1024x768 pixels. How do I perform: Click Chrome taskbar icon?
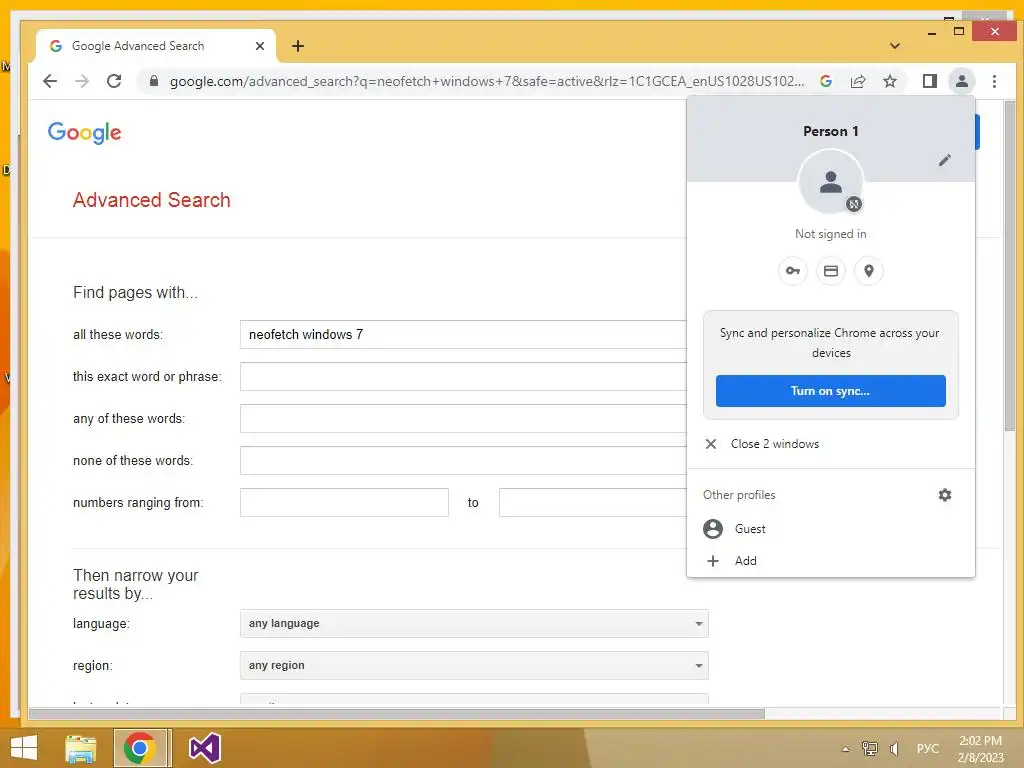[x=139, y=748]
